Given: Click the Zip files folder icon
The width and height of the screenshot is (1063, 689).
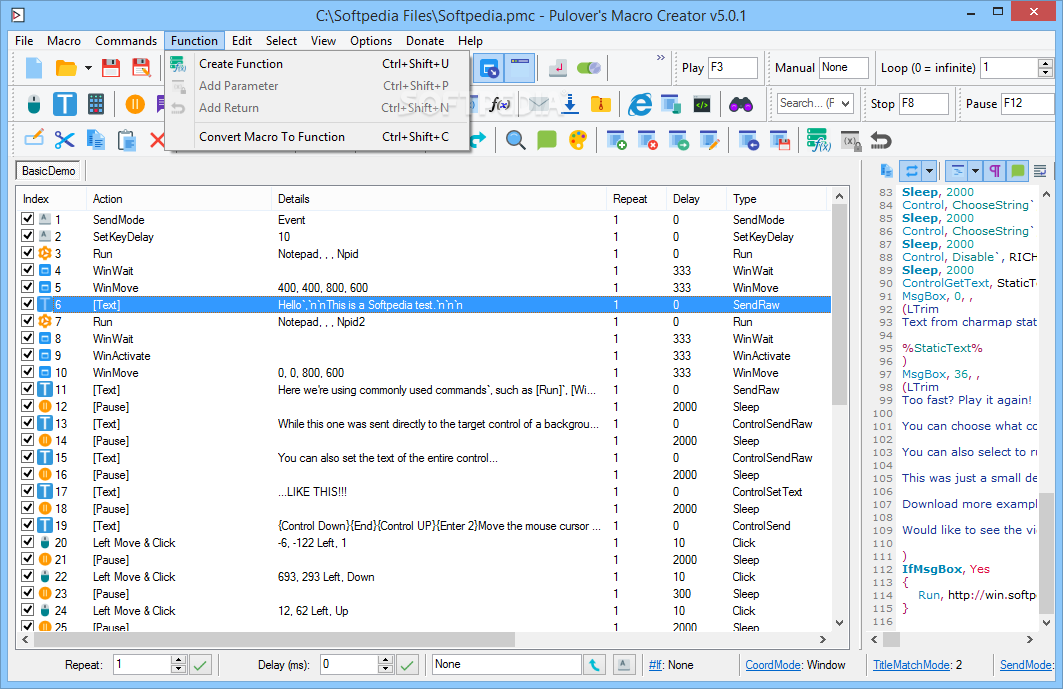Looking at the screenshot, I should coord(601,104).
